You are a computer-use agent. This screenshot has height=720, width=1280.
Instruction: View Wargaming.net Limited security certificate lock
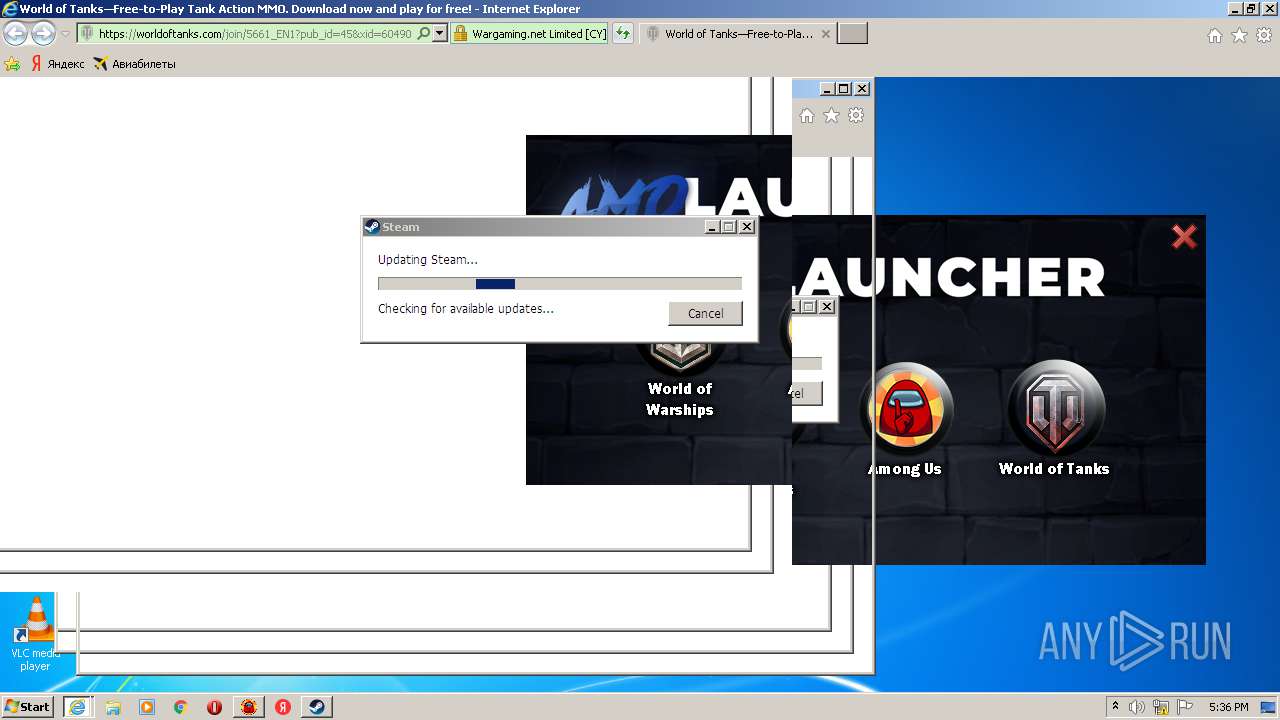(x=460, y=33)
